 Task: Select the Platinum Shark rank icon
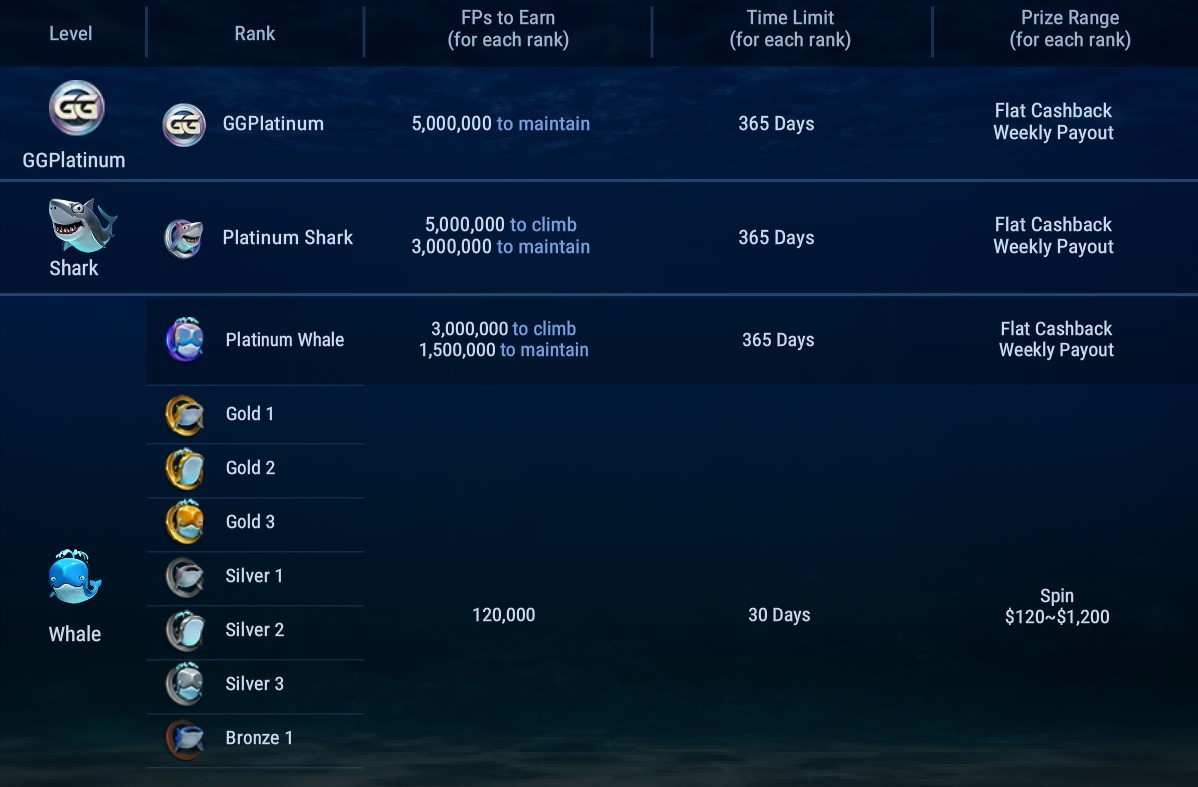coord(184,238)
